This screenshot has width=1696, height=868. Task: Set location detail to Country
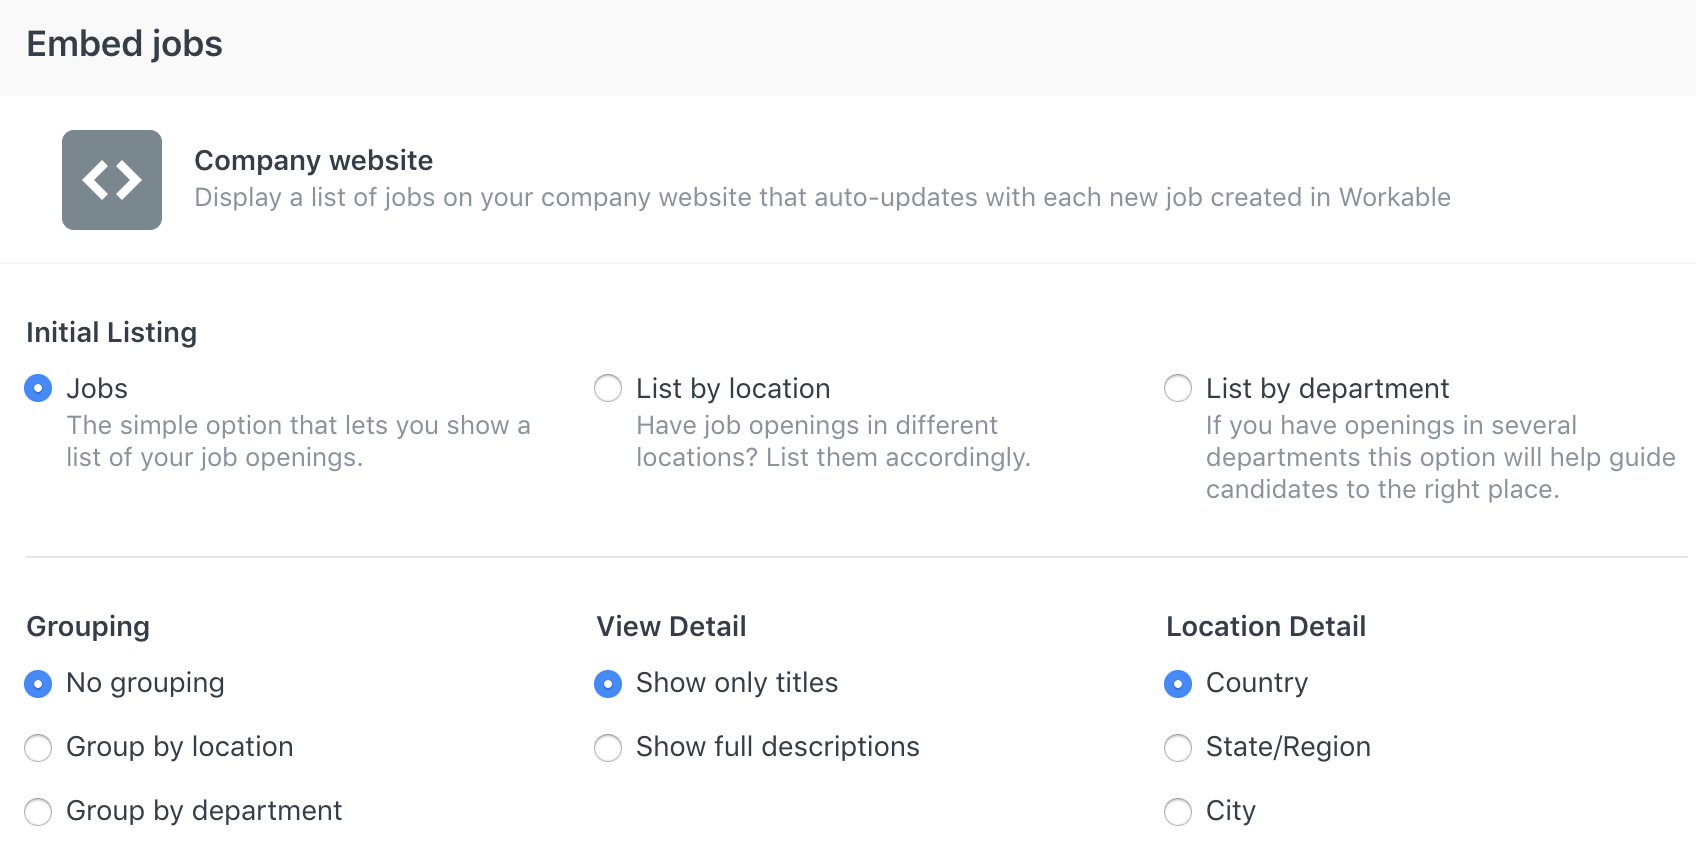(x=1178, y=684)
